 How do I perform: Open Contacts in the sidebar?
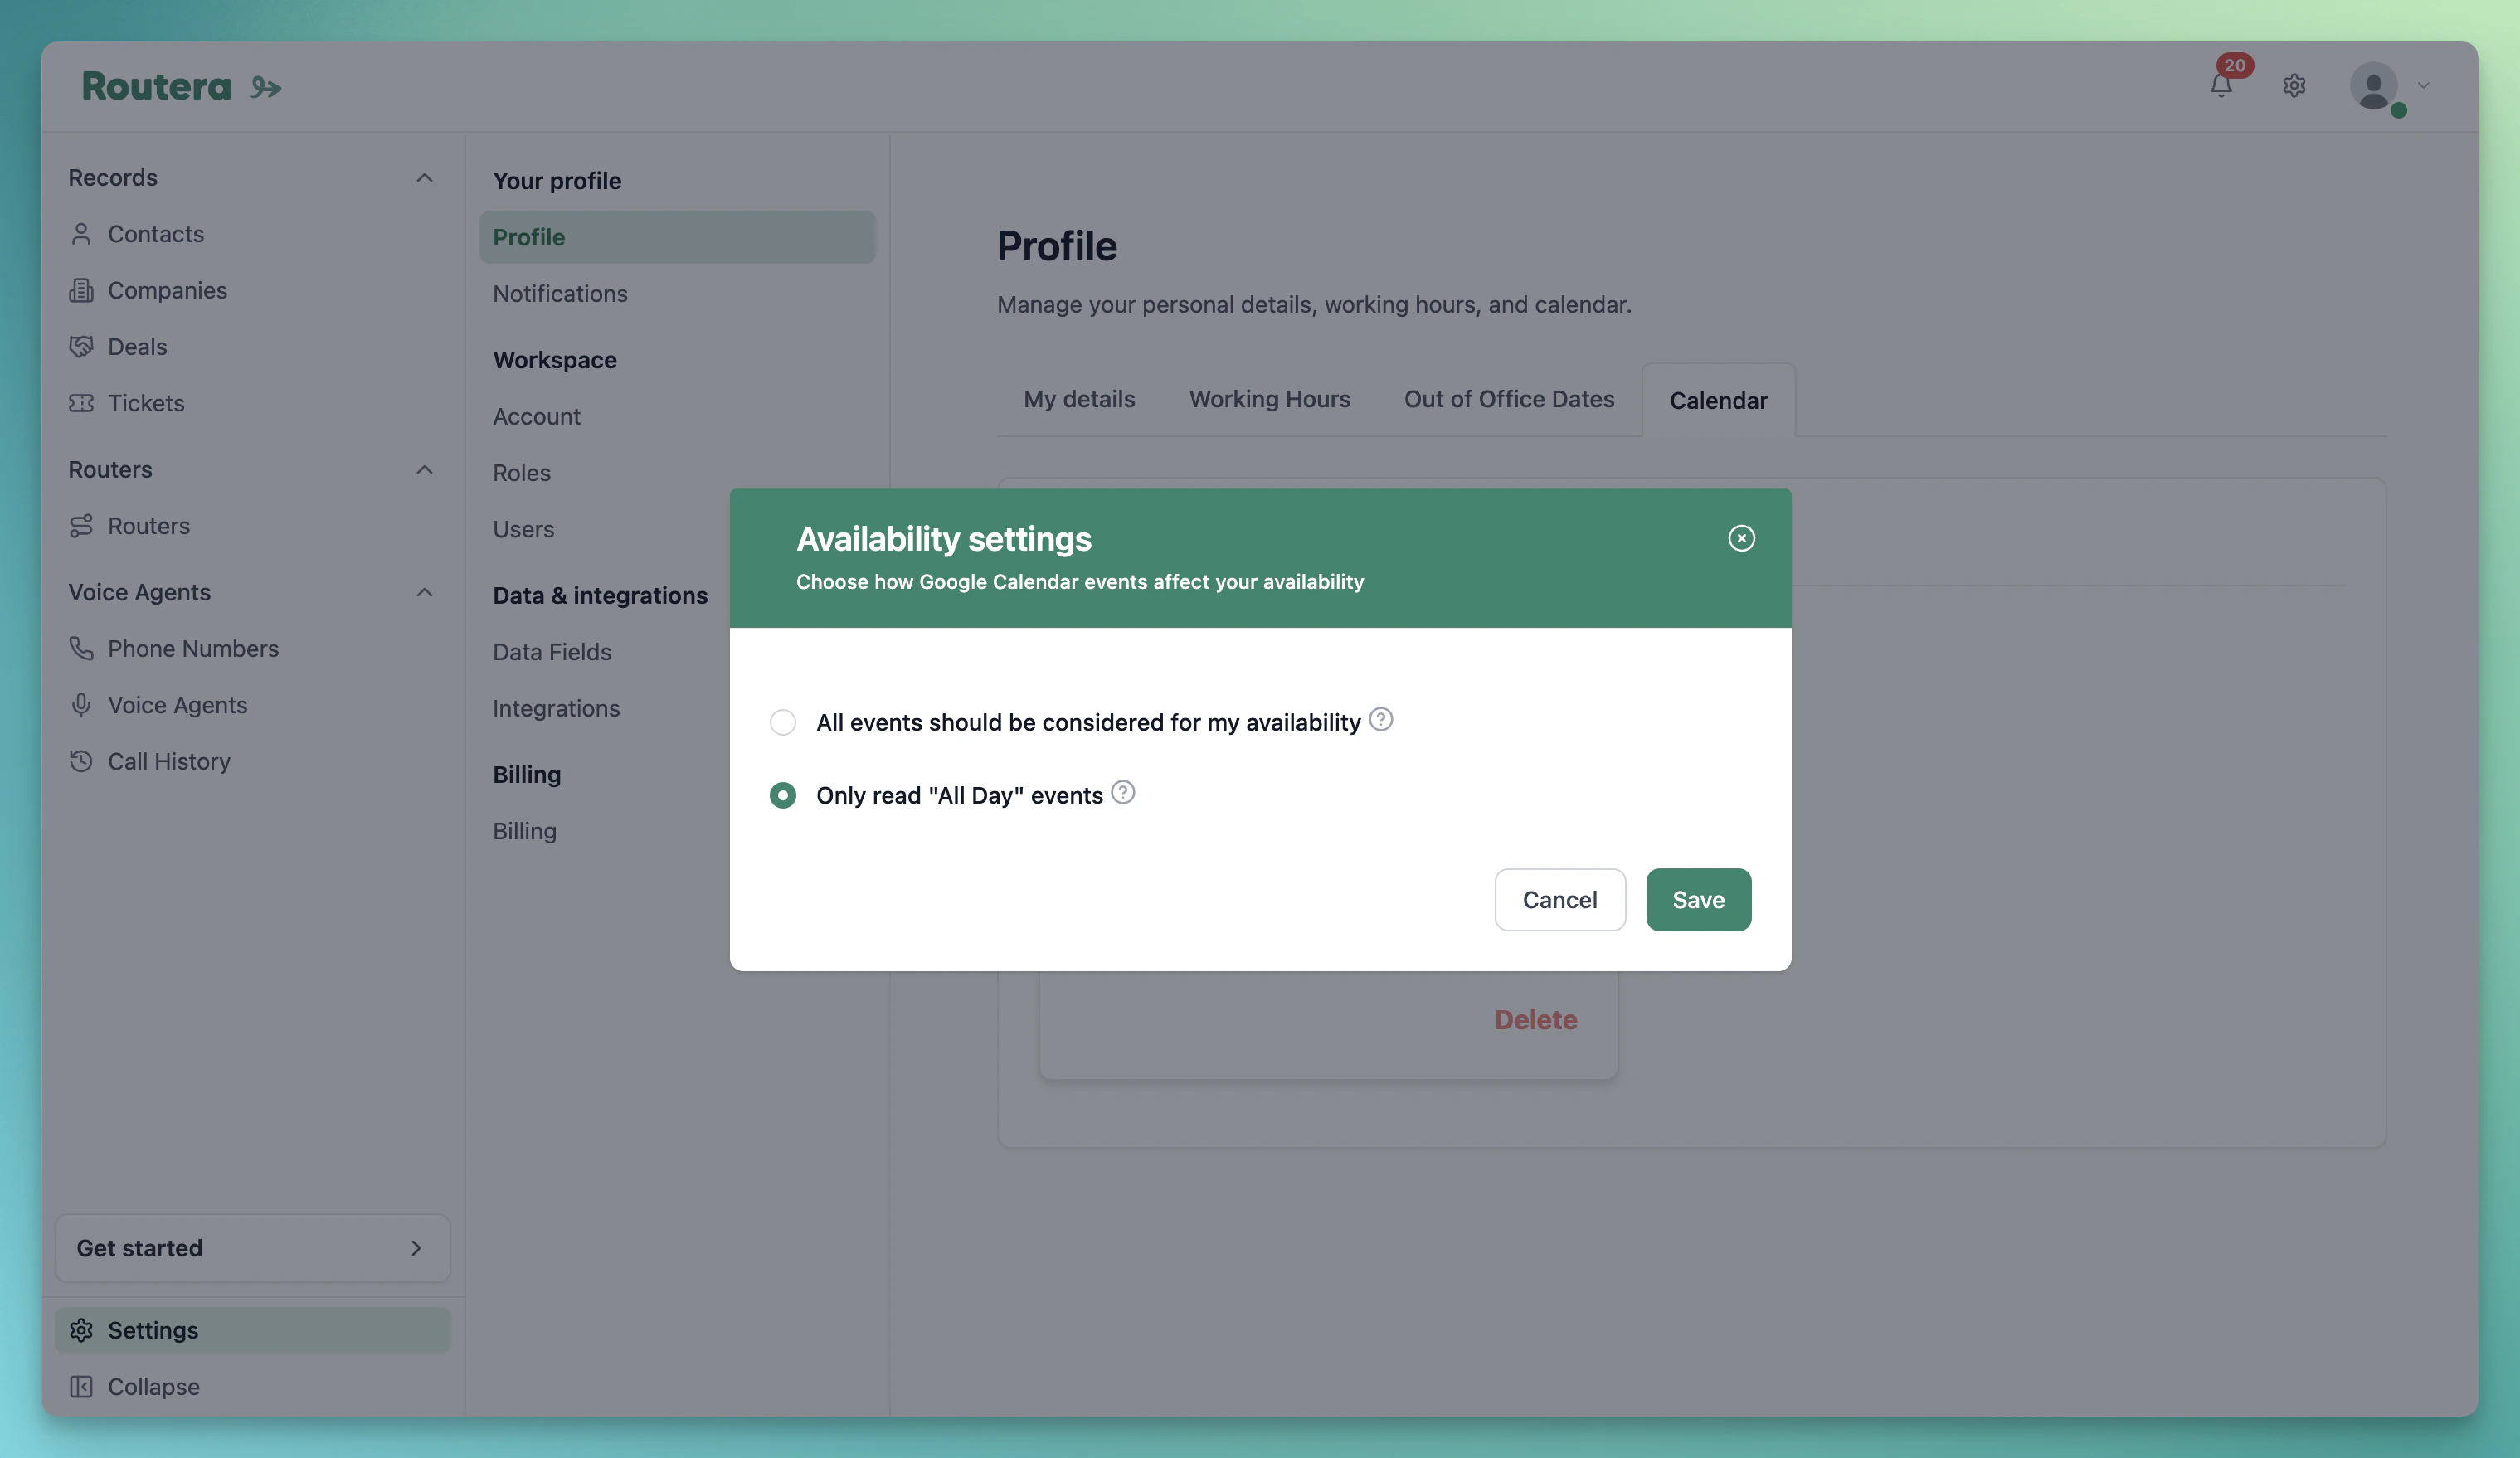click(252, 234)
